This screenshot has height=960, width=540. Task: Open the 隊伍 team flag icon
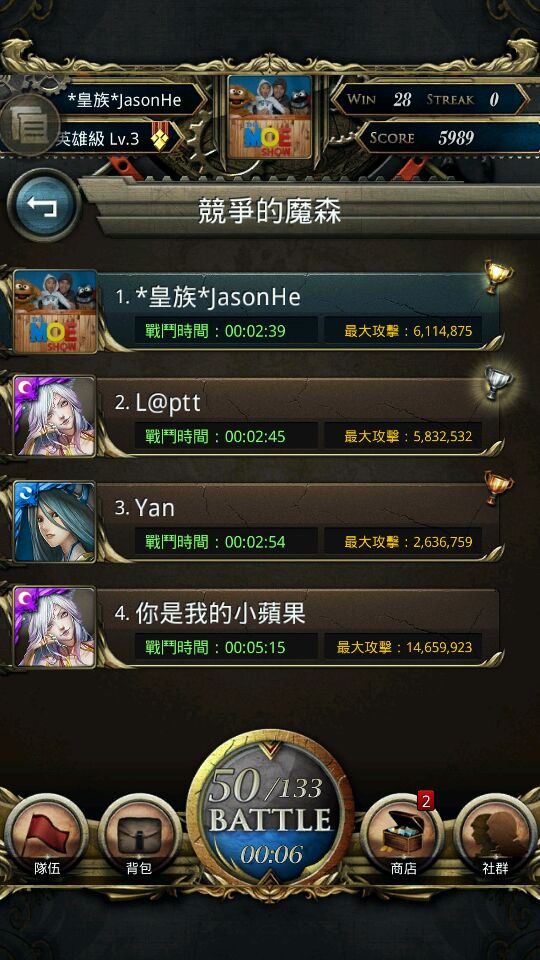click(x=47, y=836)
